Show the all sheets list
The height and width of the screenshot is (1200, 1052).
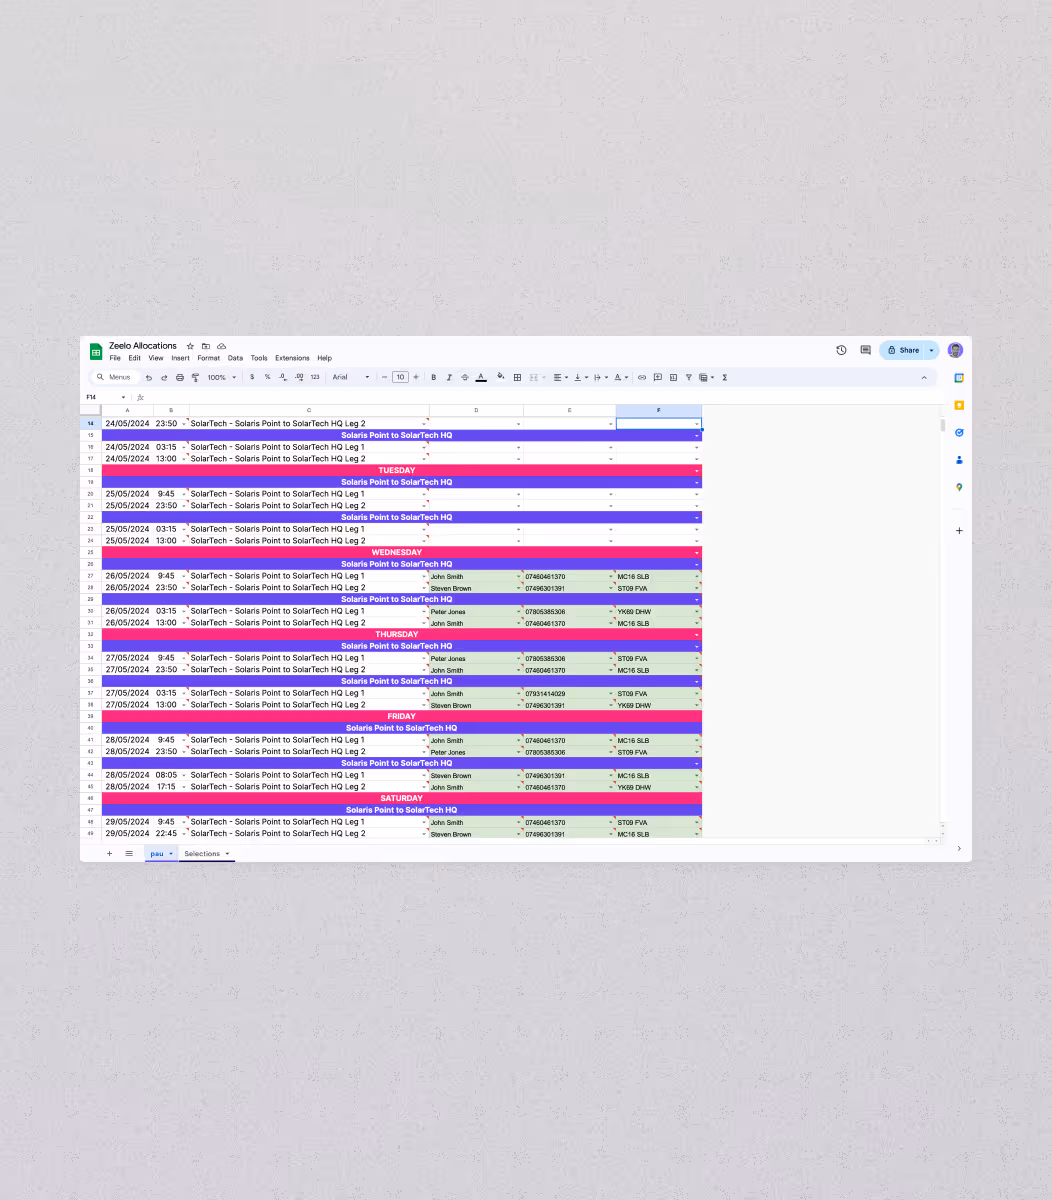click(x=129, y=853)
